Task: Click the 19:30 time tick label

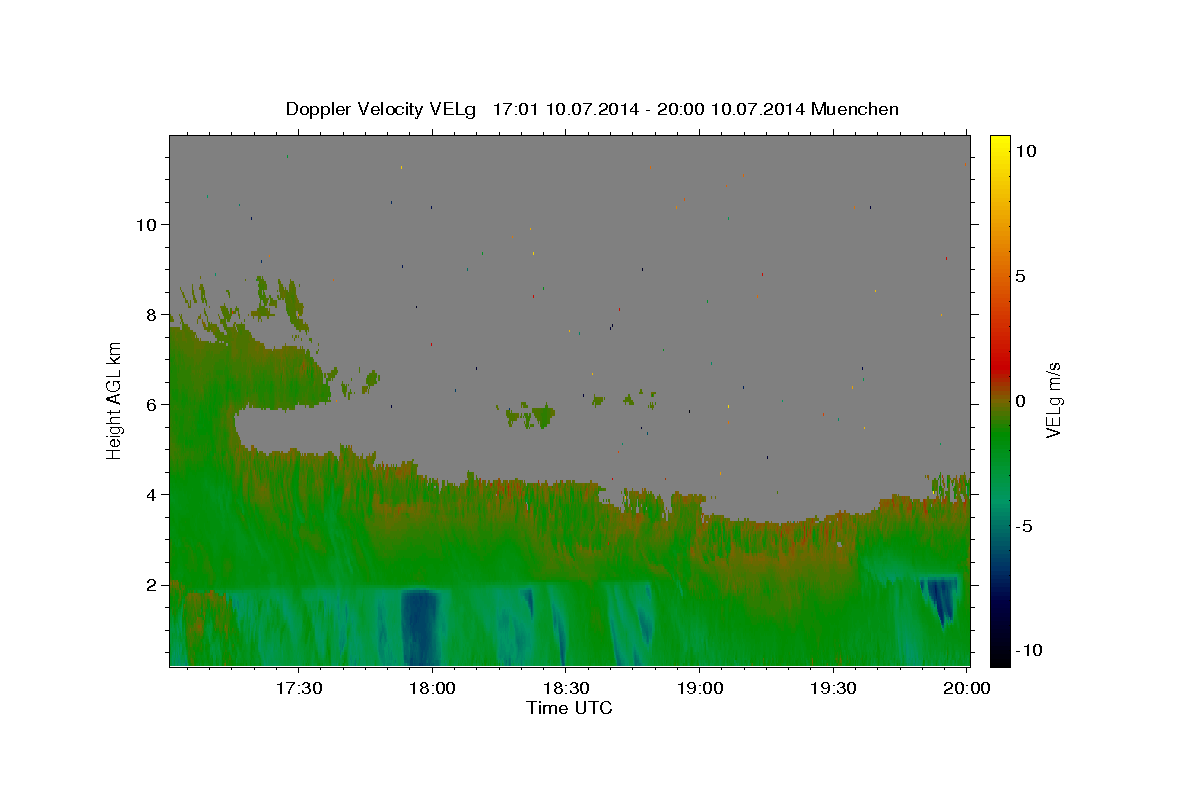Action: point(833,688)
